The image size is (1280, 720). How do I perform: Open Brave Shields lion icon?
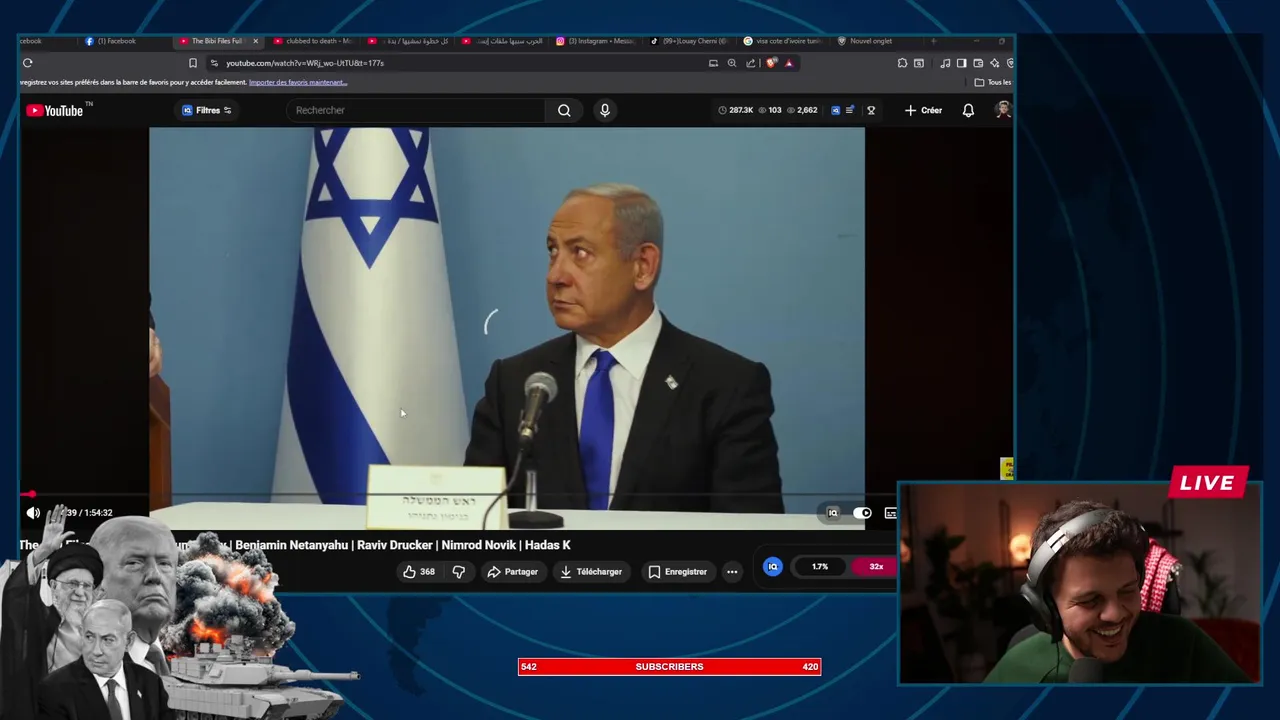[x=771, y=63]
